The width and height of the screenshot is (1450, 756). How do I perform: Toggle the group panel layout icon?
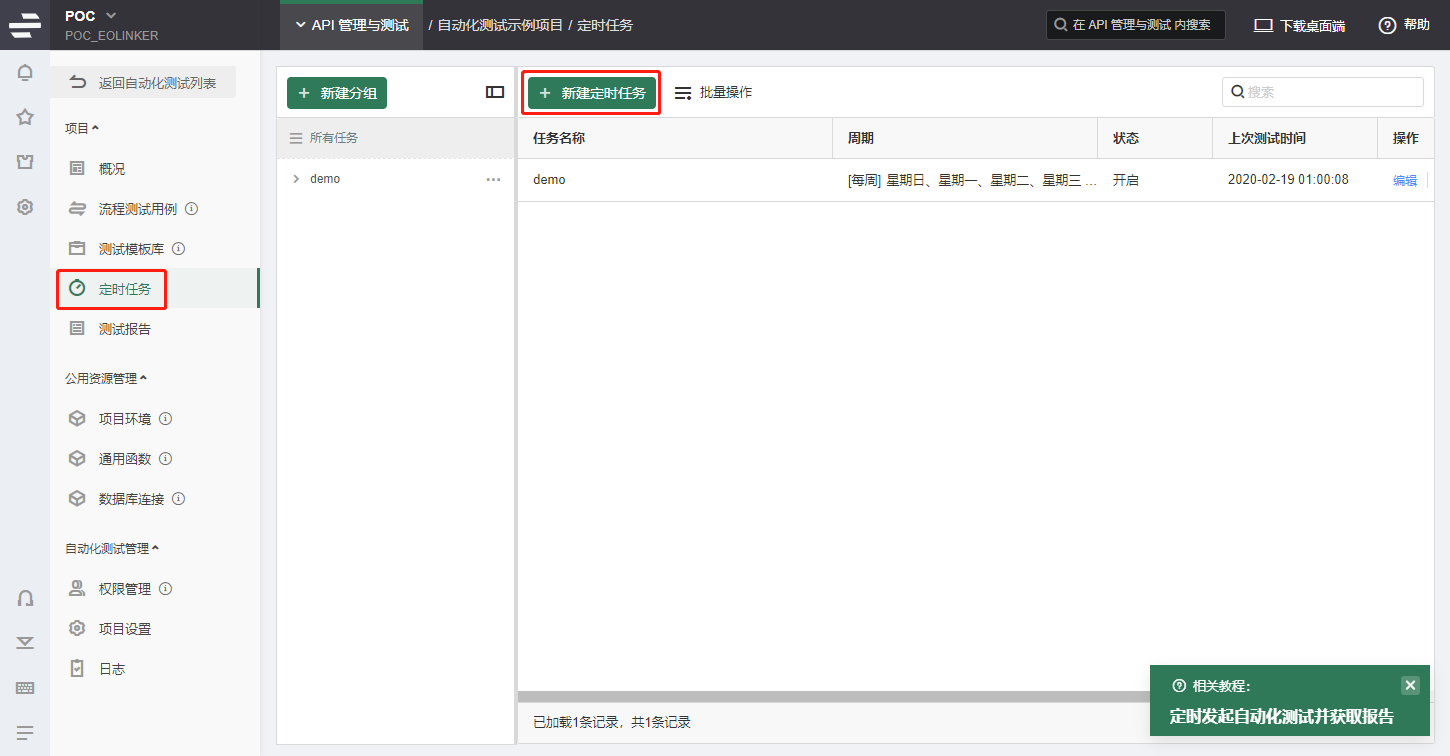pyautogui.click(x=495, y=92)
